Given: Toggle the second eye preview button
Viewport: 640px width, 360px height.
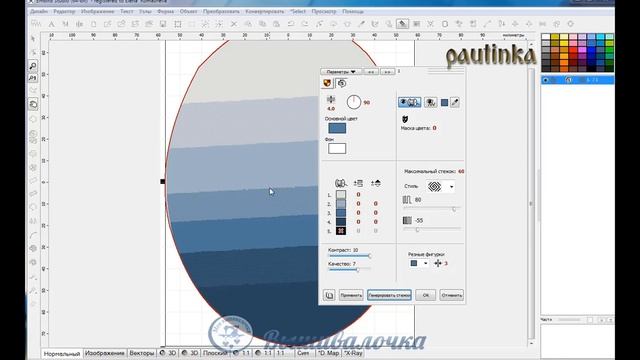Looking at the screenshot, I should pyautogui.click(x=431, y=102).
